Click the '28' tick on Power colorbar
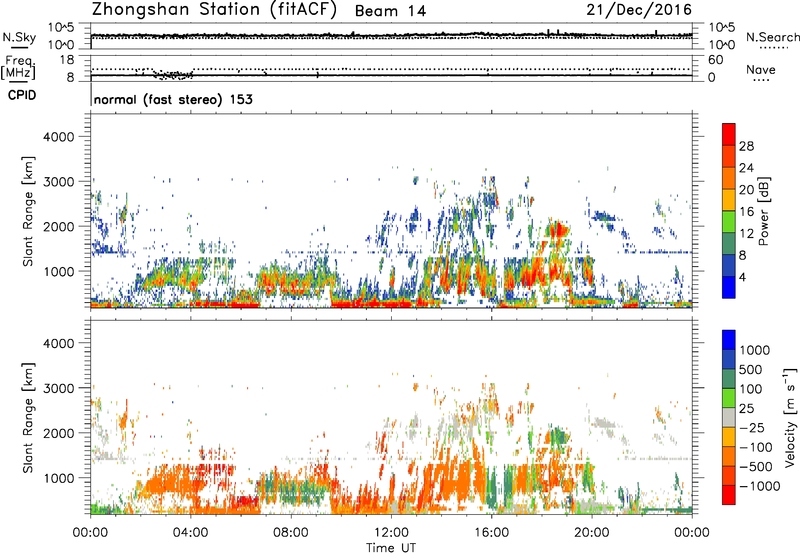The image size is (800, 554). [746, 146]
